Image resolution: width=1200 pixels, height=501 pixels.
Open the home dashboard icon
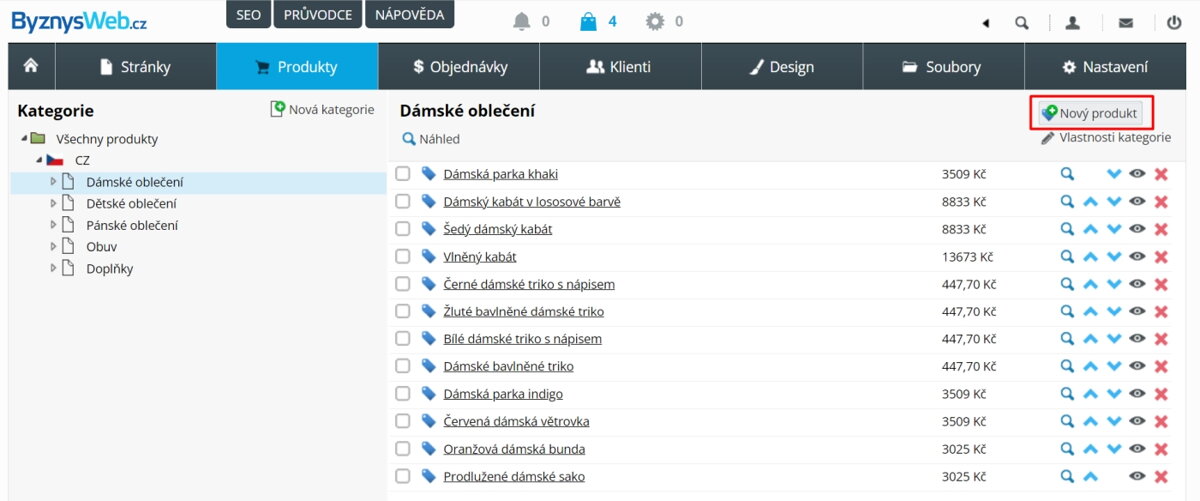(x=31, y=66)
